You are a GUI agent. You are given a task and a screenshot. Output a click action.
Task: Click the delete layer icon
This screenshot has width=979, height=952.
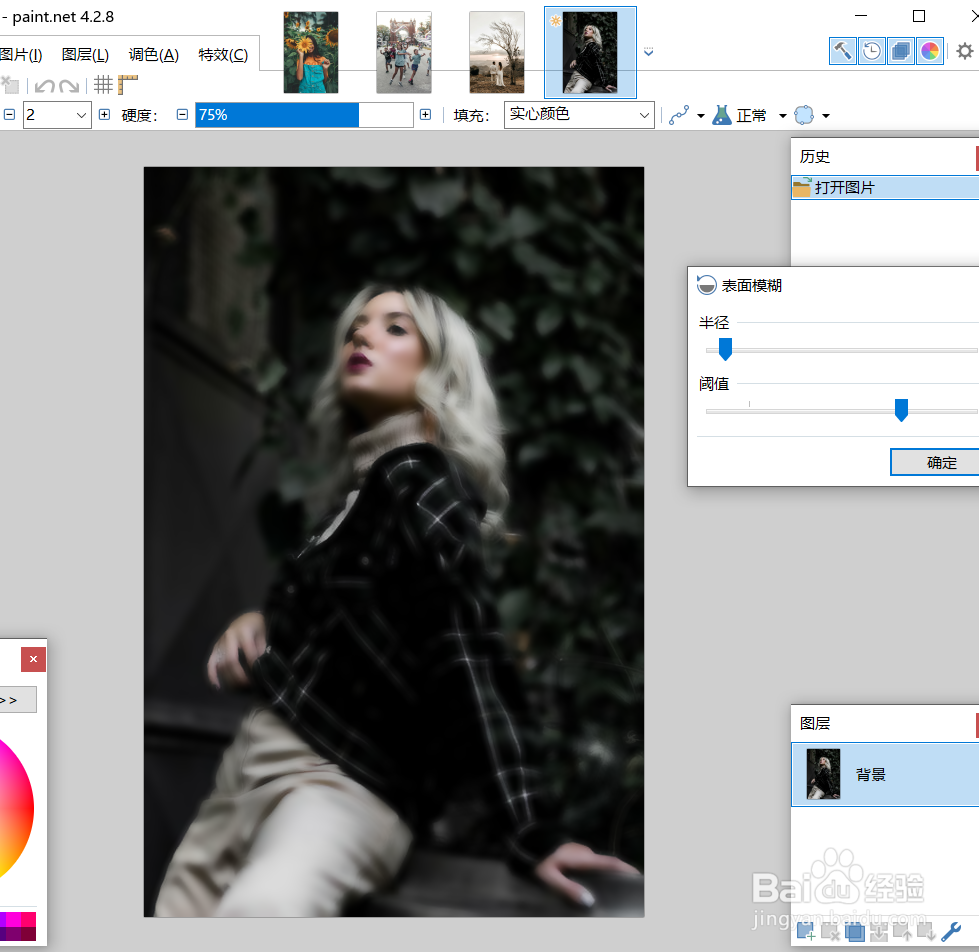pyautogui.click(x=830, y=932)
